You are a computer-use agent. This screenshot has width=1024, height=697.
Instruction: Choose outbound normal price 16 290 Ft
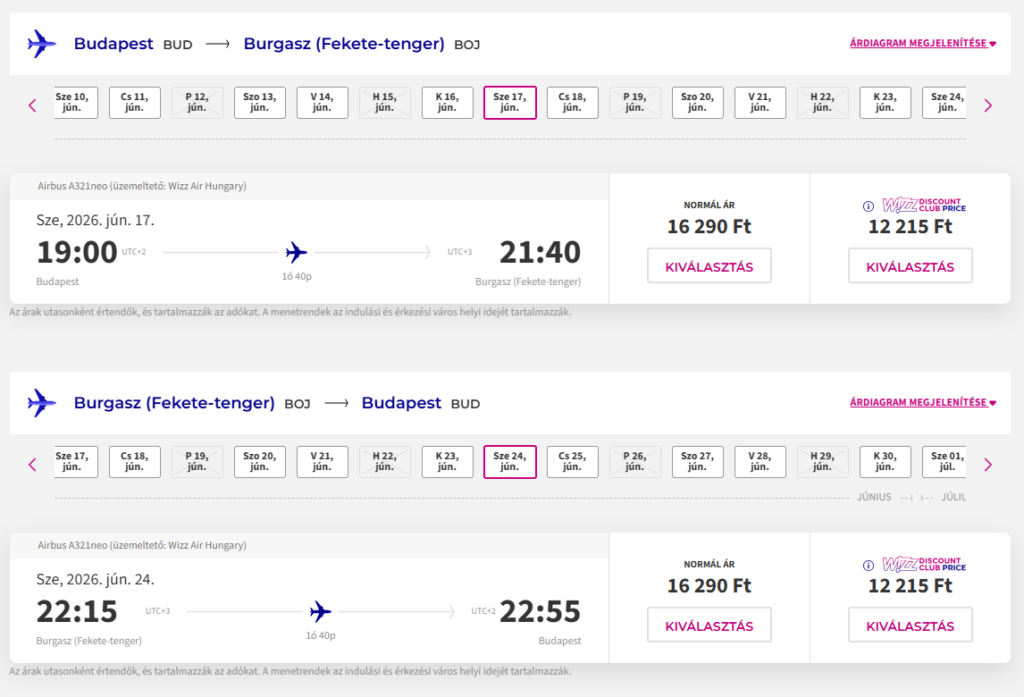click(709, 267)
